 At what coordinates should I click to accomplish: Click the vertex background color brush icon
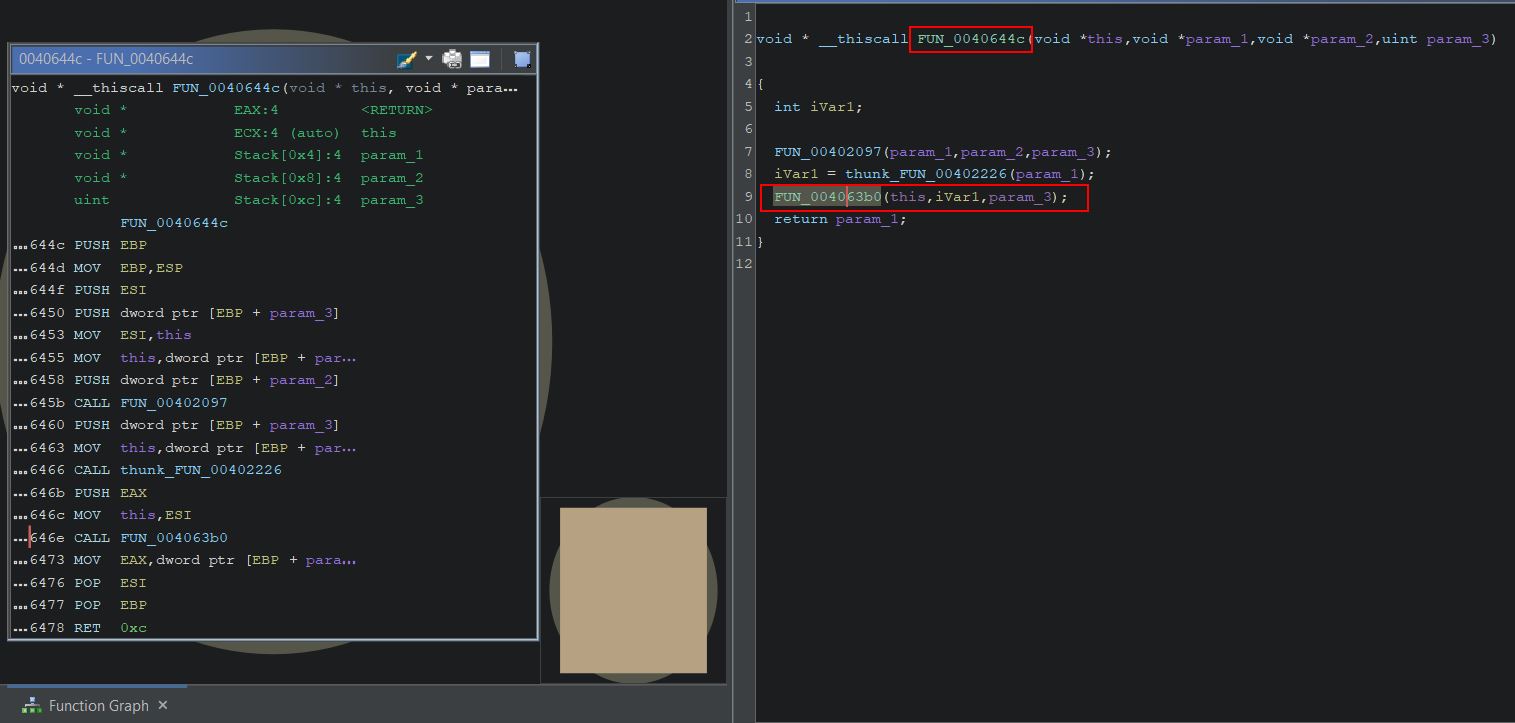point(406,59)
